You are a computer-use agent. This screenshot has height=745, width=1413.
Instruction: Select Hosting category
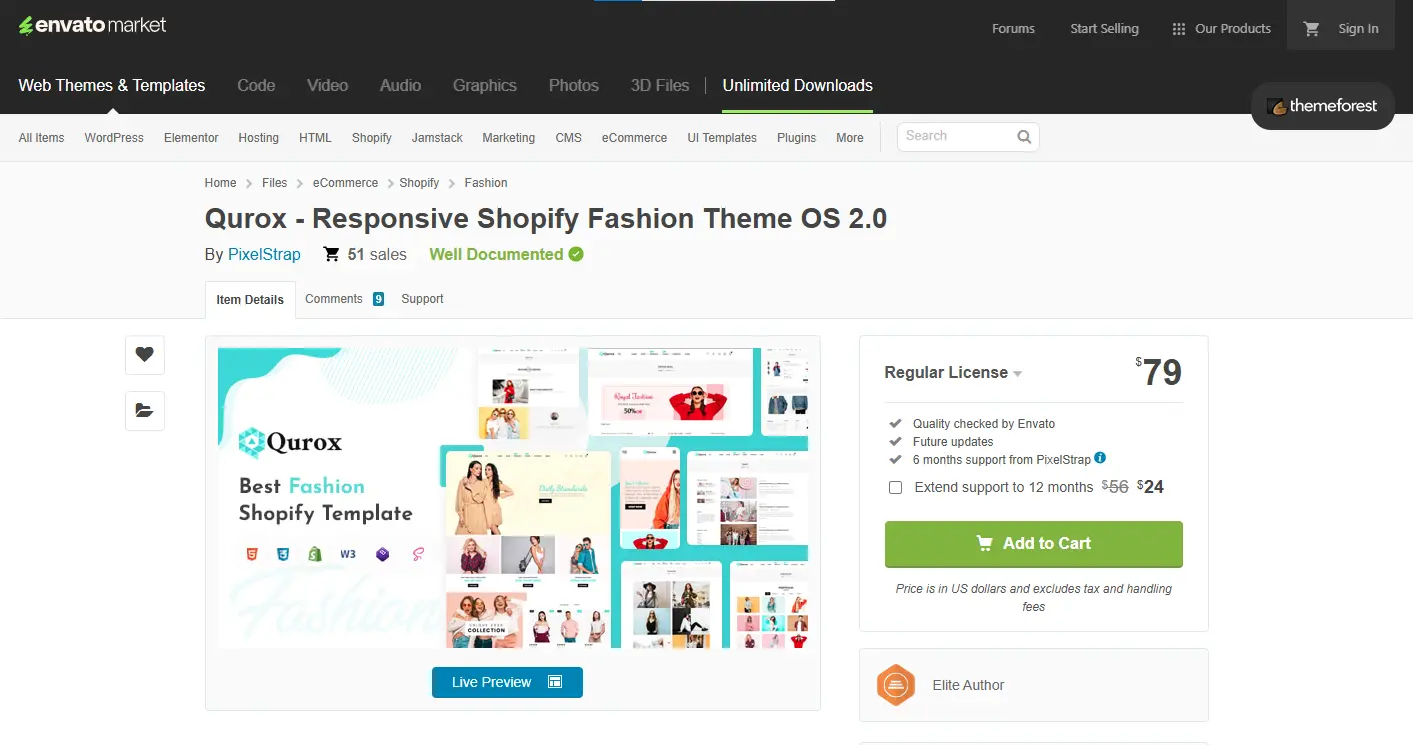[x=258, y=138]
